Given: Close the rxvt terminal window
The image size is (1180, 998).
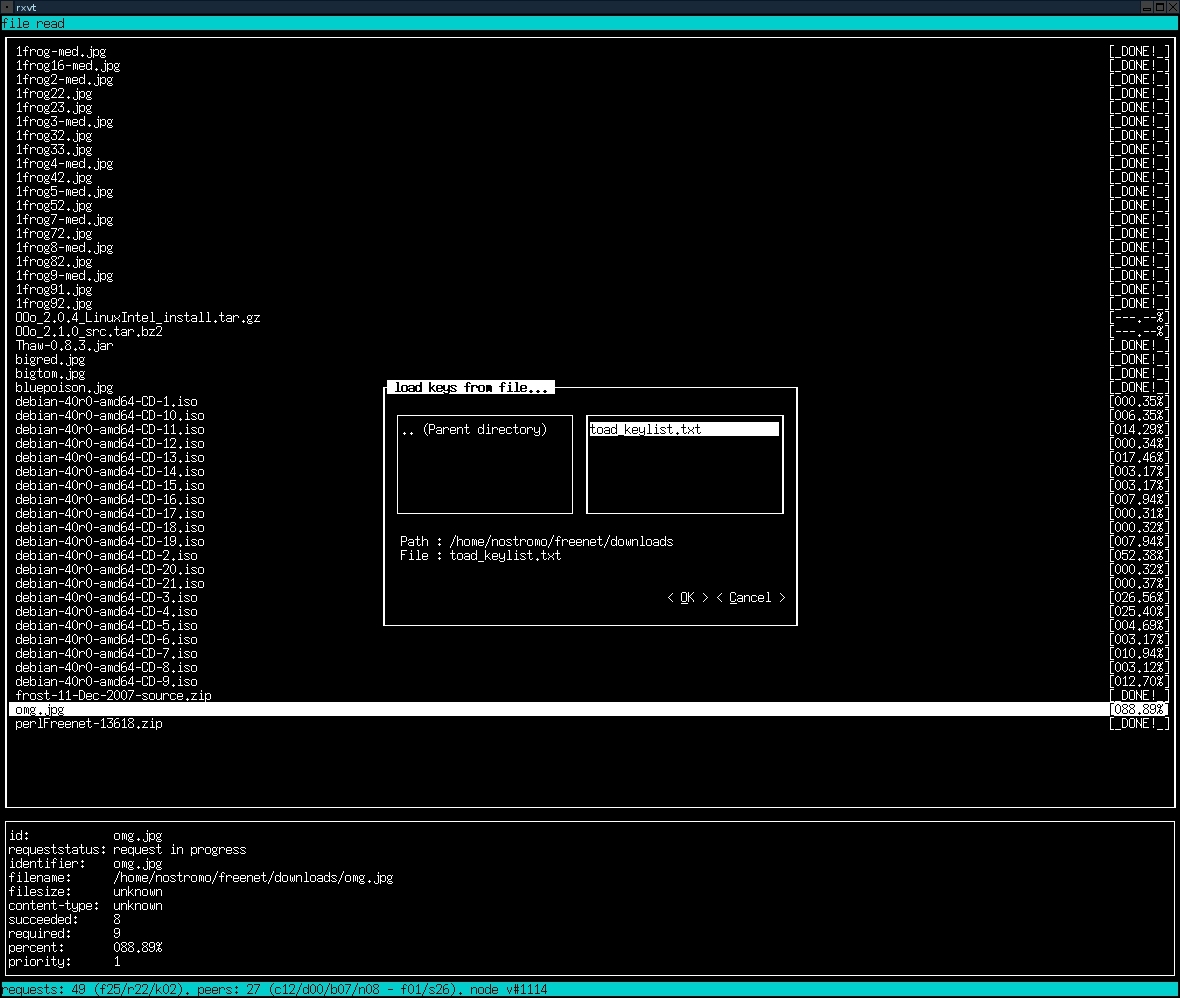Looking at the screenshot, I should pos(1172,7).
